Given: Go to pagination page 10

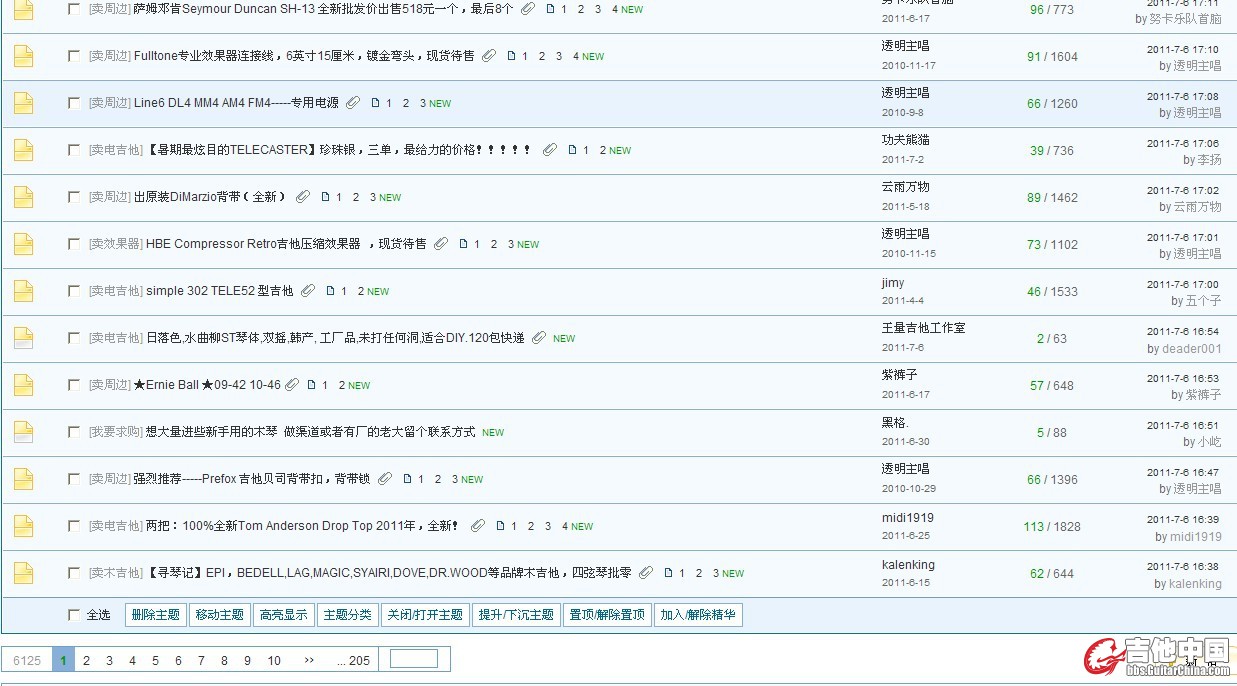Looking at the screenshot, I should click(x=274, y=660).
